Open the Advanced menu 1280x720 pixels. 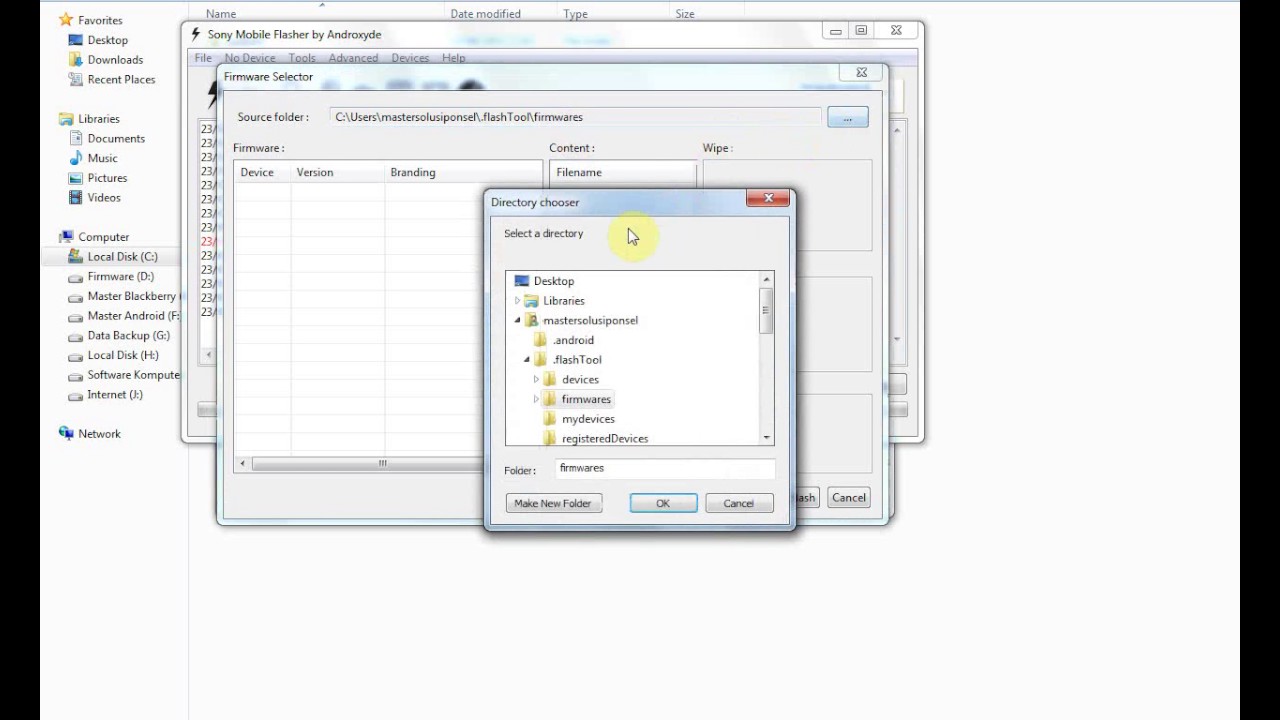point(353,58)
